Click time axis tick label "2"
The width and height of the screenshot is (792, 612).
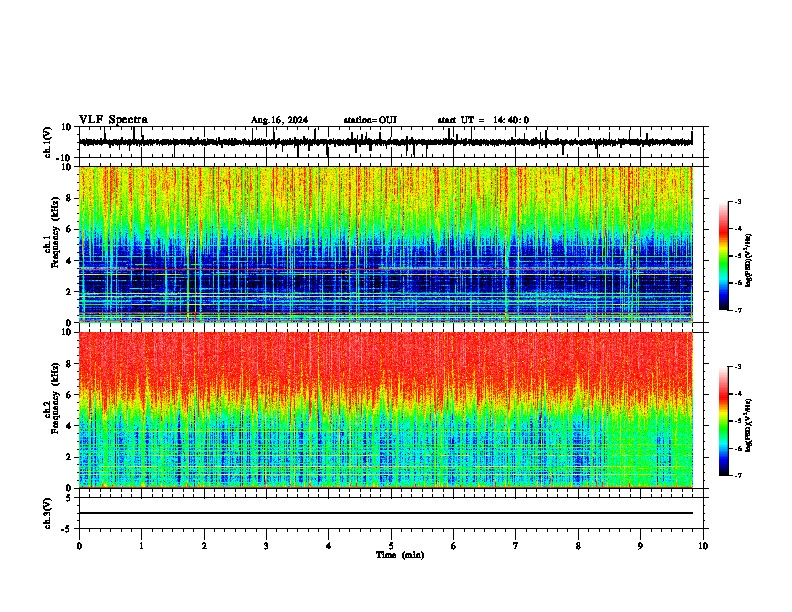tap(204, 546)
